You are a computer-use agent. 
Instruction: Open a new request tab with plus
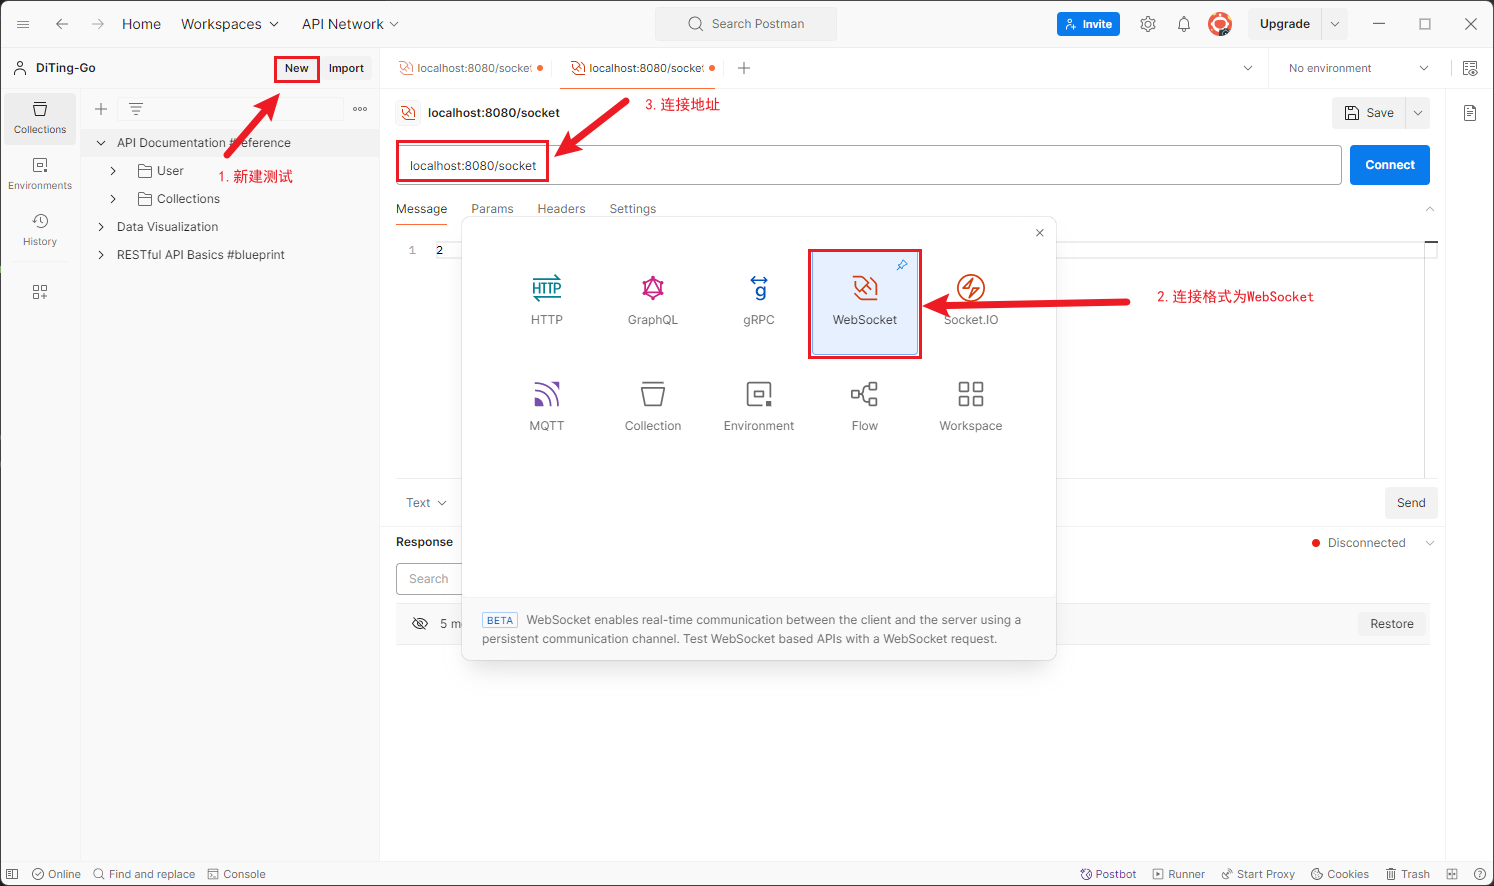744,68
